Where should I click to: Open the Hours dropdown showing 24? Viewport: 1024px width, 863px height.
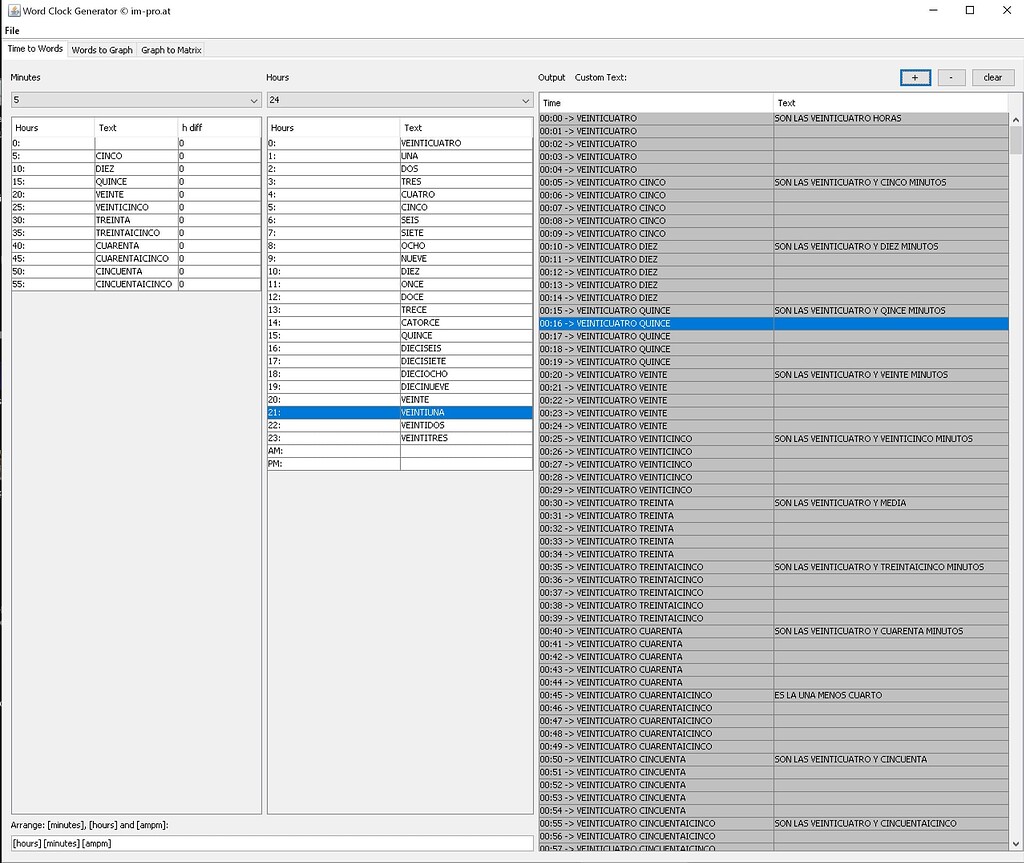399,100
